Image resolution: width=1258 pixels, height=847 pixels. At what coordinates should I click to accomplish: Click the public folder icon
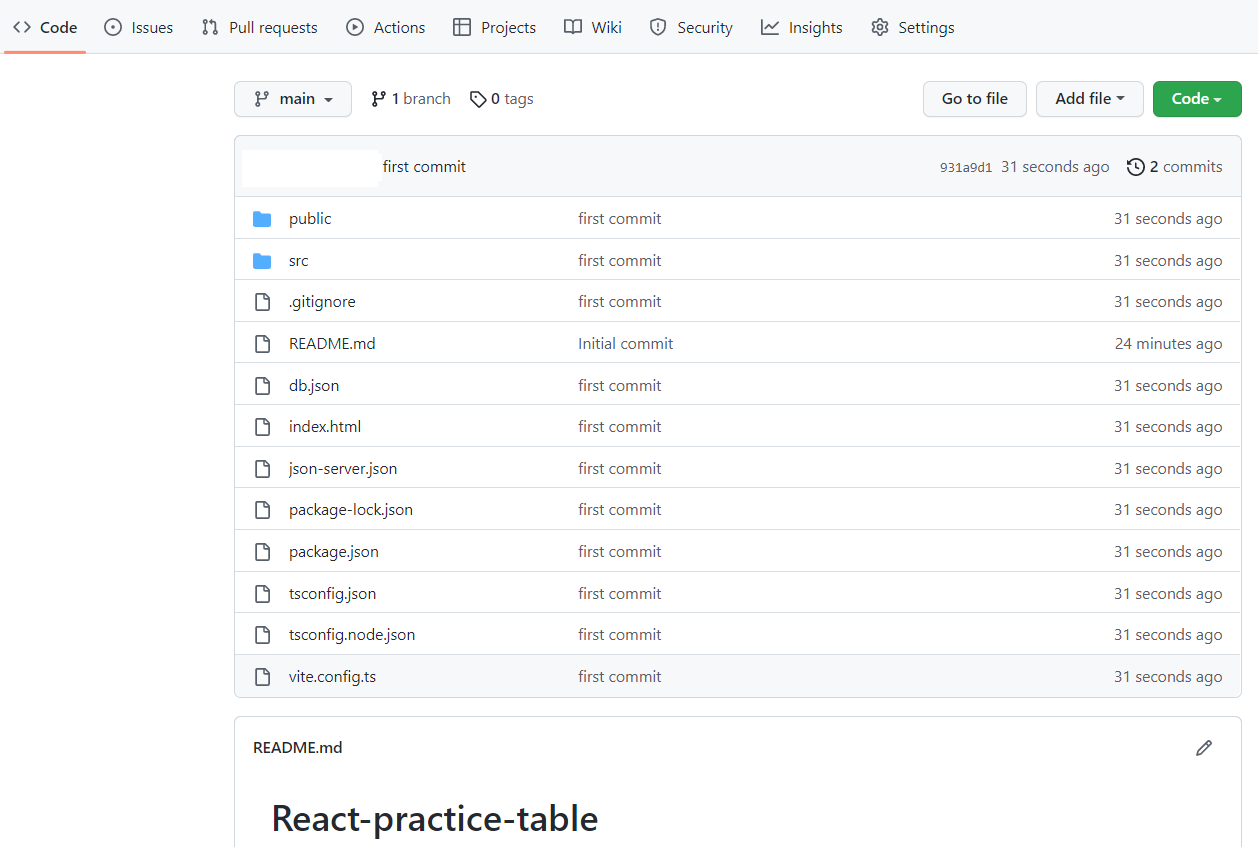pyautogui.click(x=262, y=219)
